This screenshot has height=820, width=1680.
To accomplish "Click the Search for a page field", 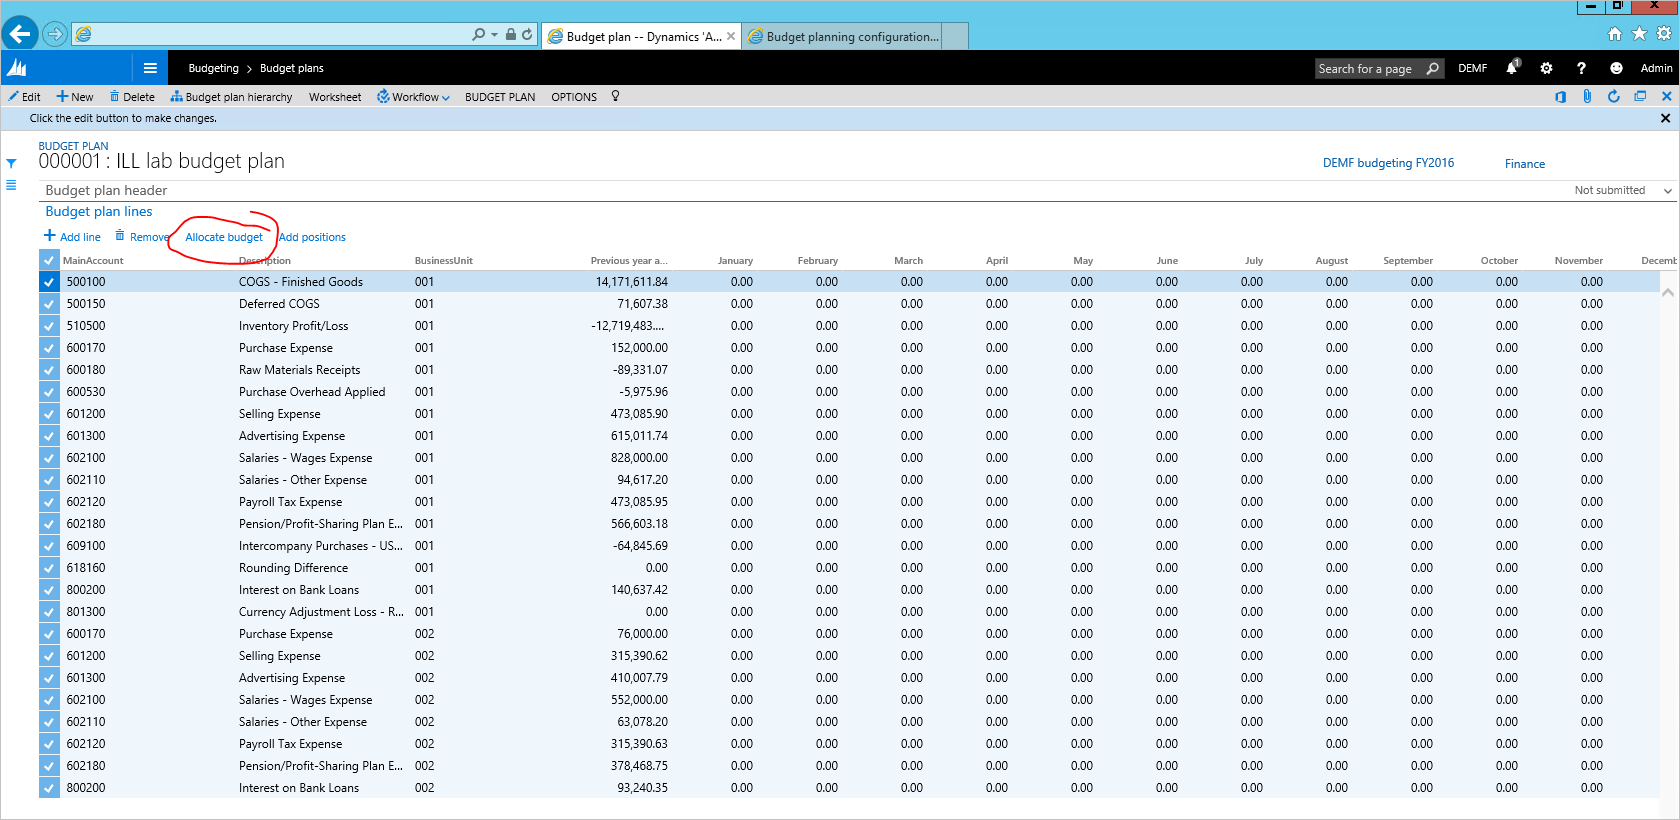I will pos(1369,68).
